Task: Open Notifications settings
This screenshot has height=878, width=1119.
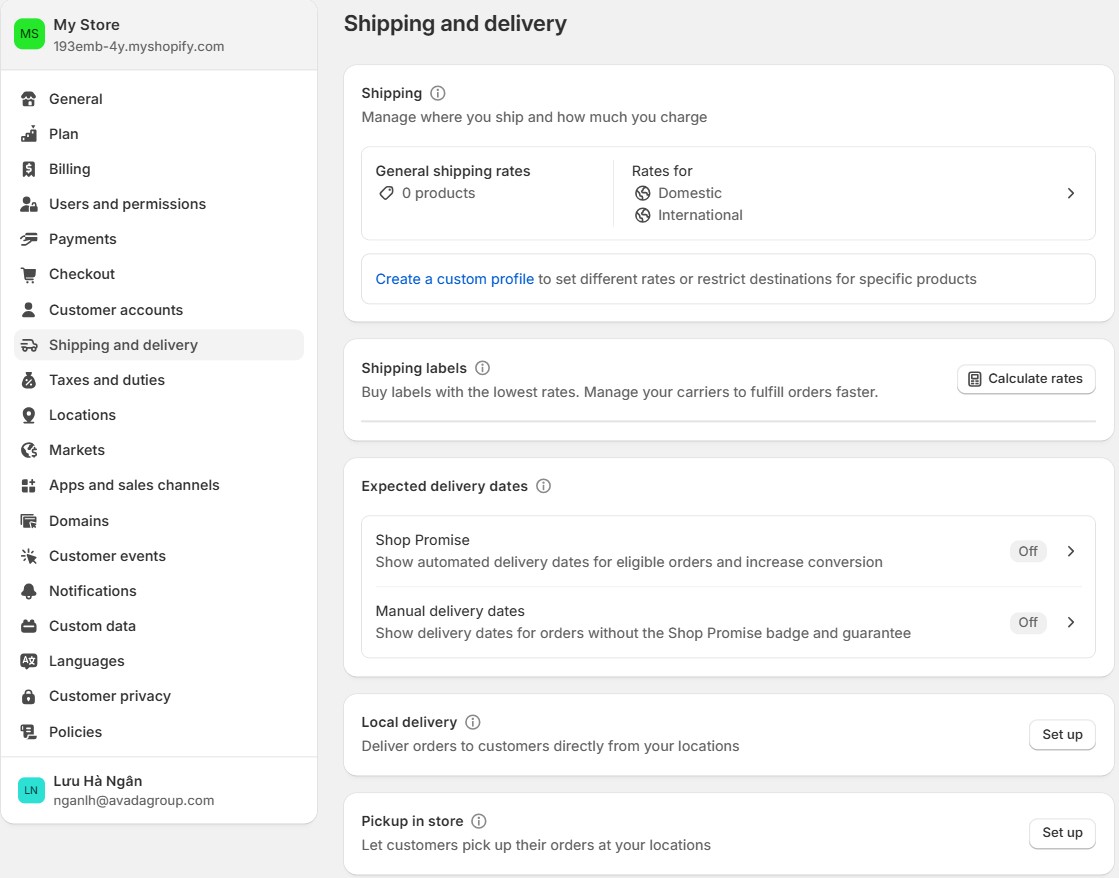Action: 158,591
